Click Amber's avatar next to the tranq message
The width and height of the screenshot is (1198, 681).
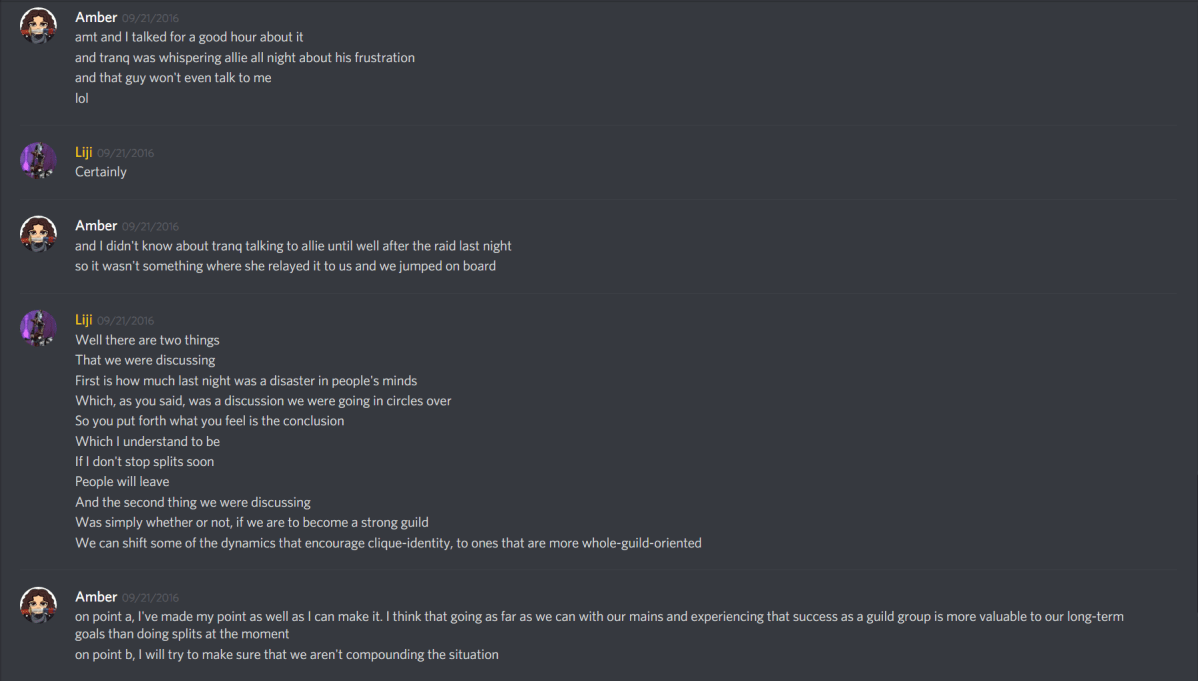pos(37,233)
